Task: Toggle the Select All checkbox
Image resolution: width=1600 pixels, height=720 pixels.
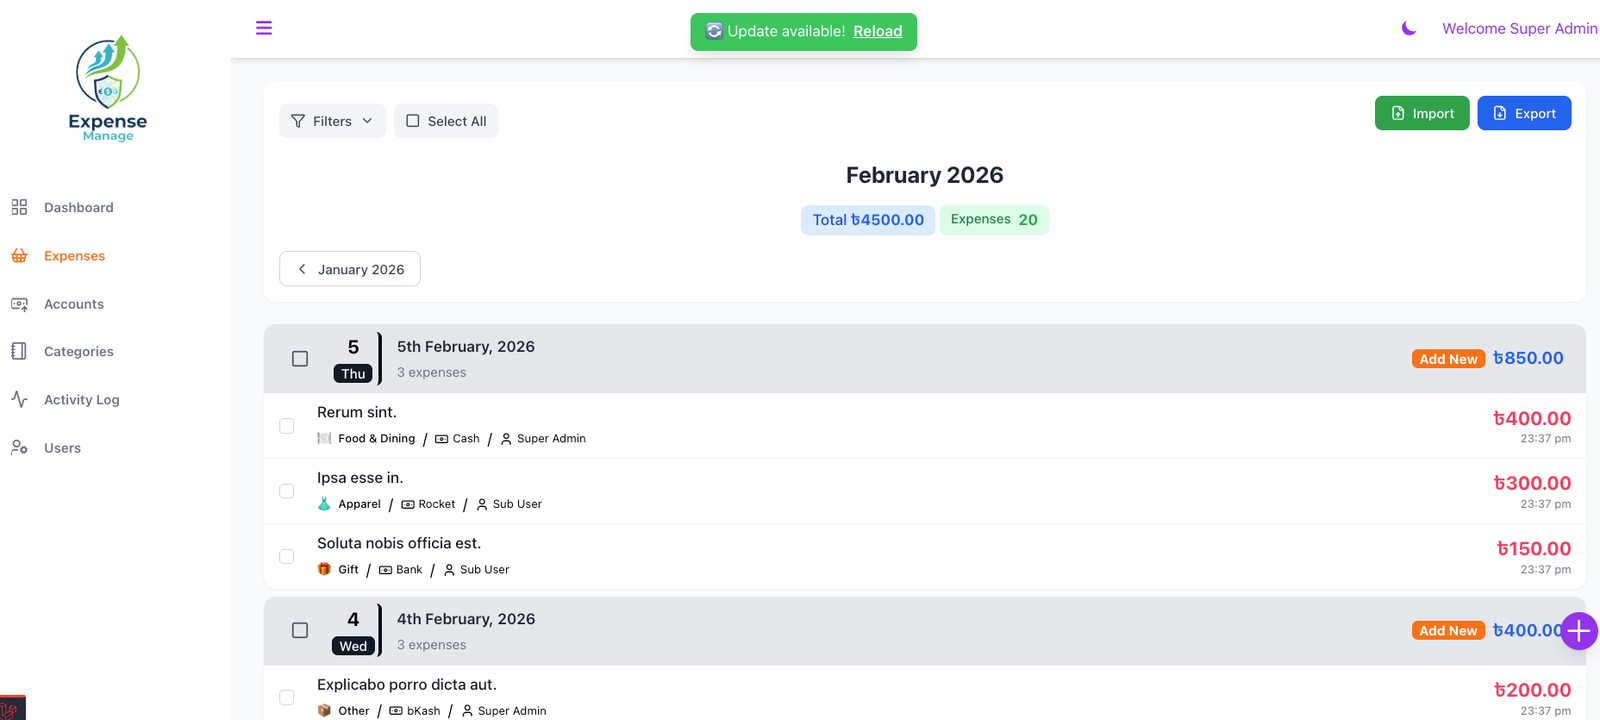Action: 413,121
